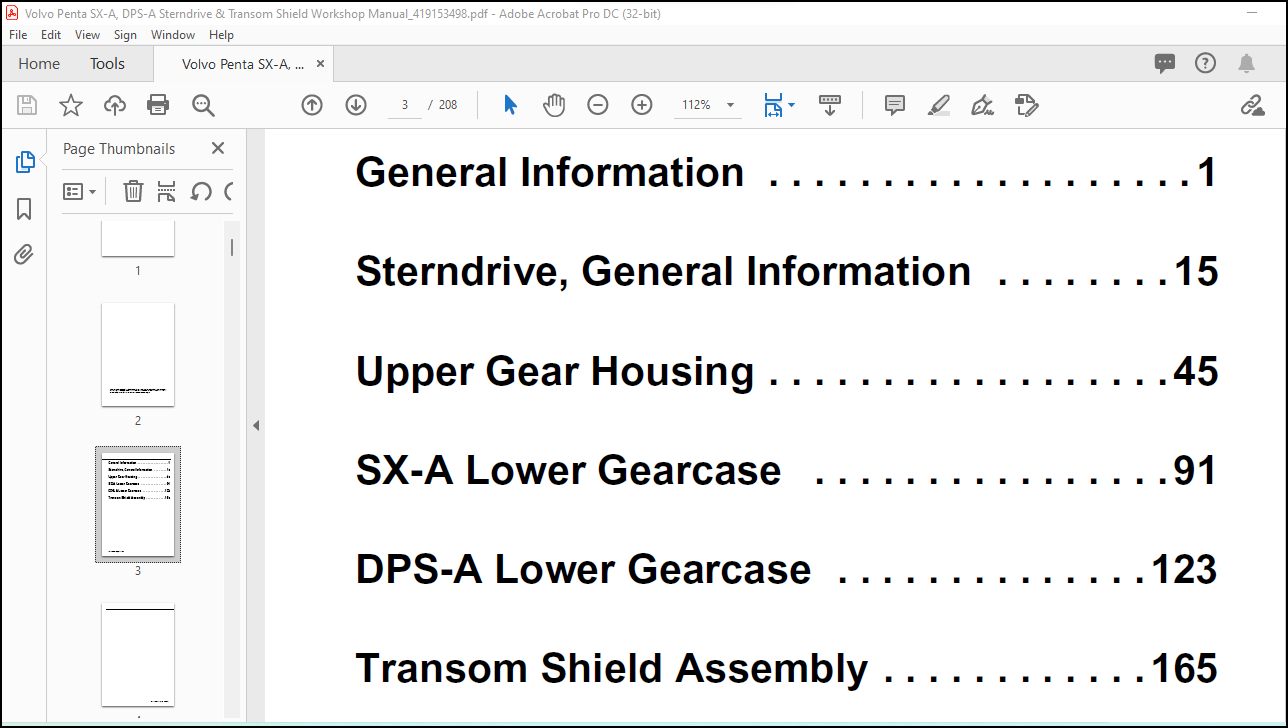Image resolution: width=1288 pixels, height=728 pixels.
Task: Click the Zoom in plus icon
Action: pos(642,105)
